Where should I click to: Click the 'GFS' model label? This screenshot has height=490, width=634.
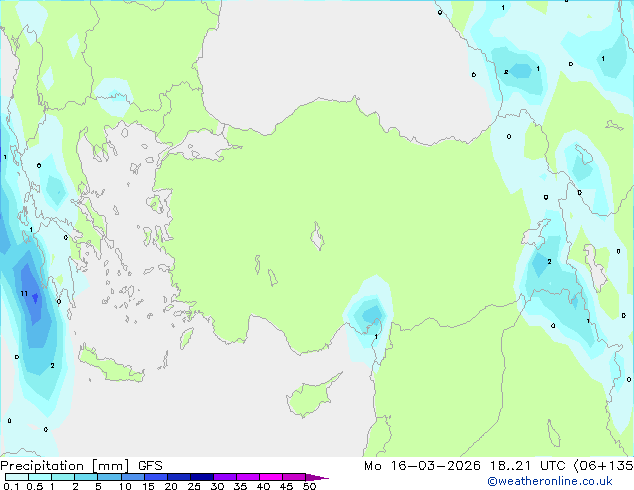coord(150,466)
